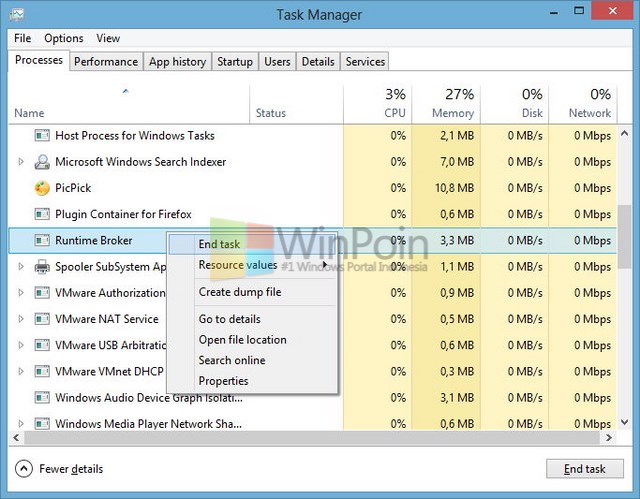Image resolution: width=640 pixels, height=499 pixels.
Task: Select Open file location menu entry
Action: [253, 339]
